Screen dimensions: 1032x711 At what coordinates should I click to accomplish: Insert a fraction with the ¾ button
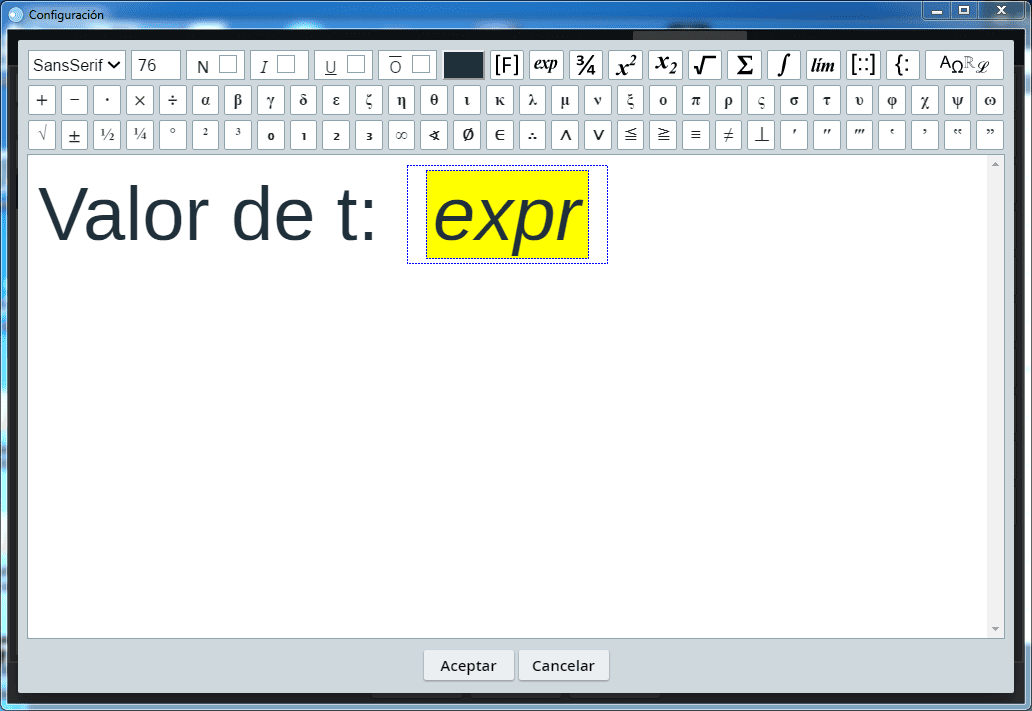click(x=586, y=65)
